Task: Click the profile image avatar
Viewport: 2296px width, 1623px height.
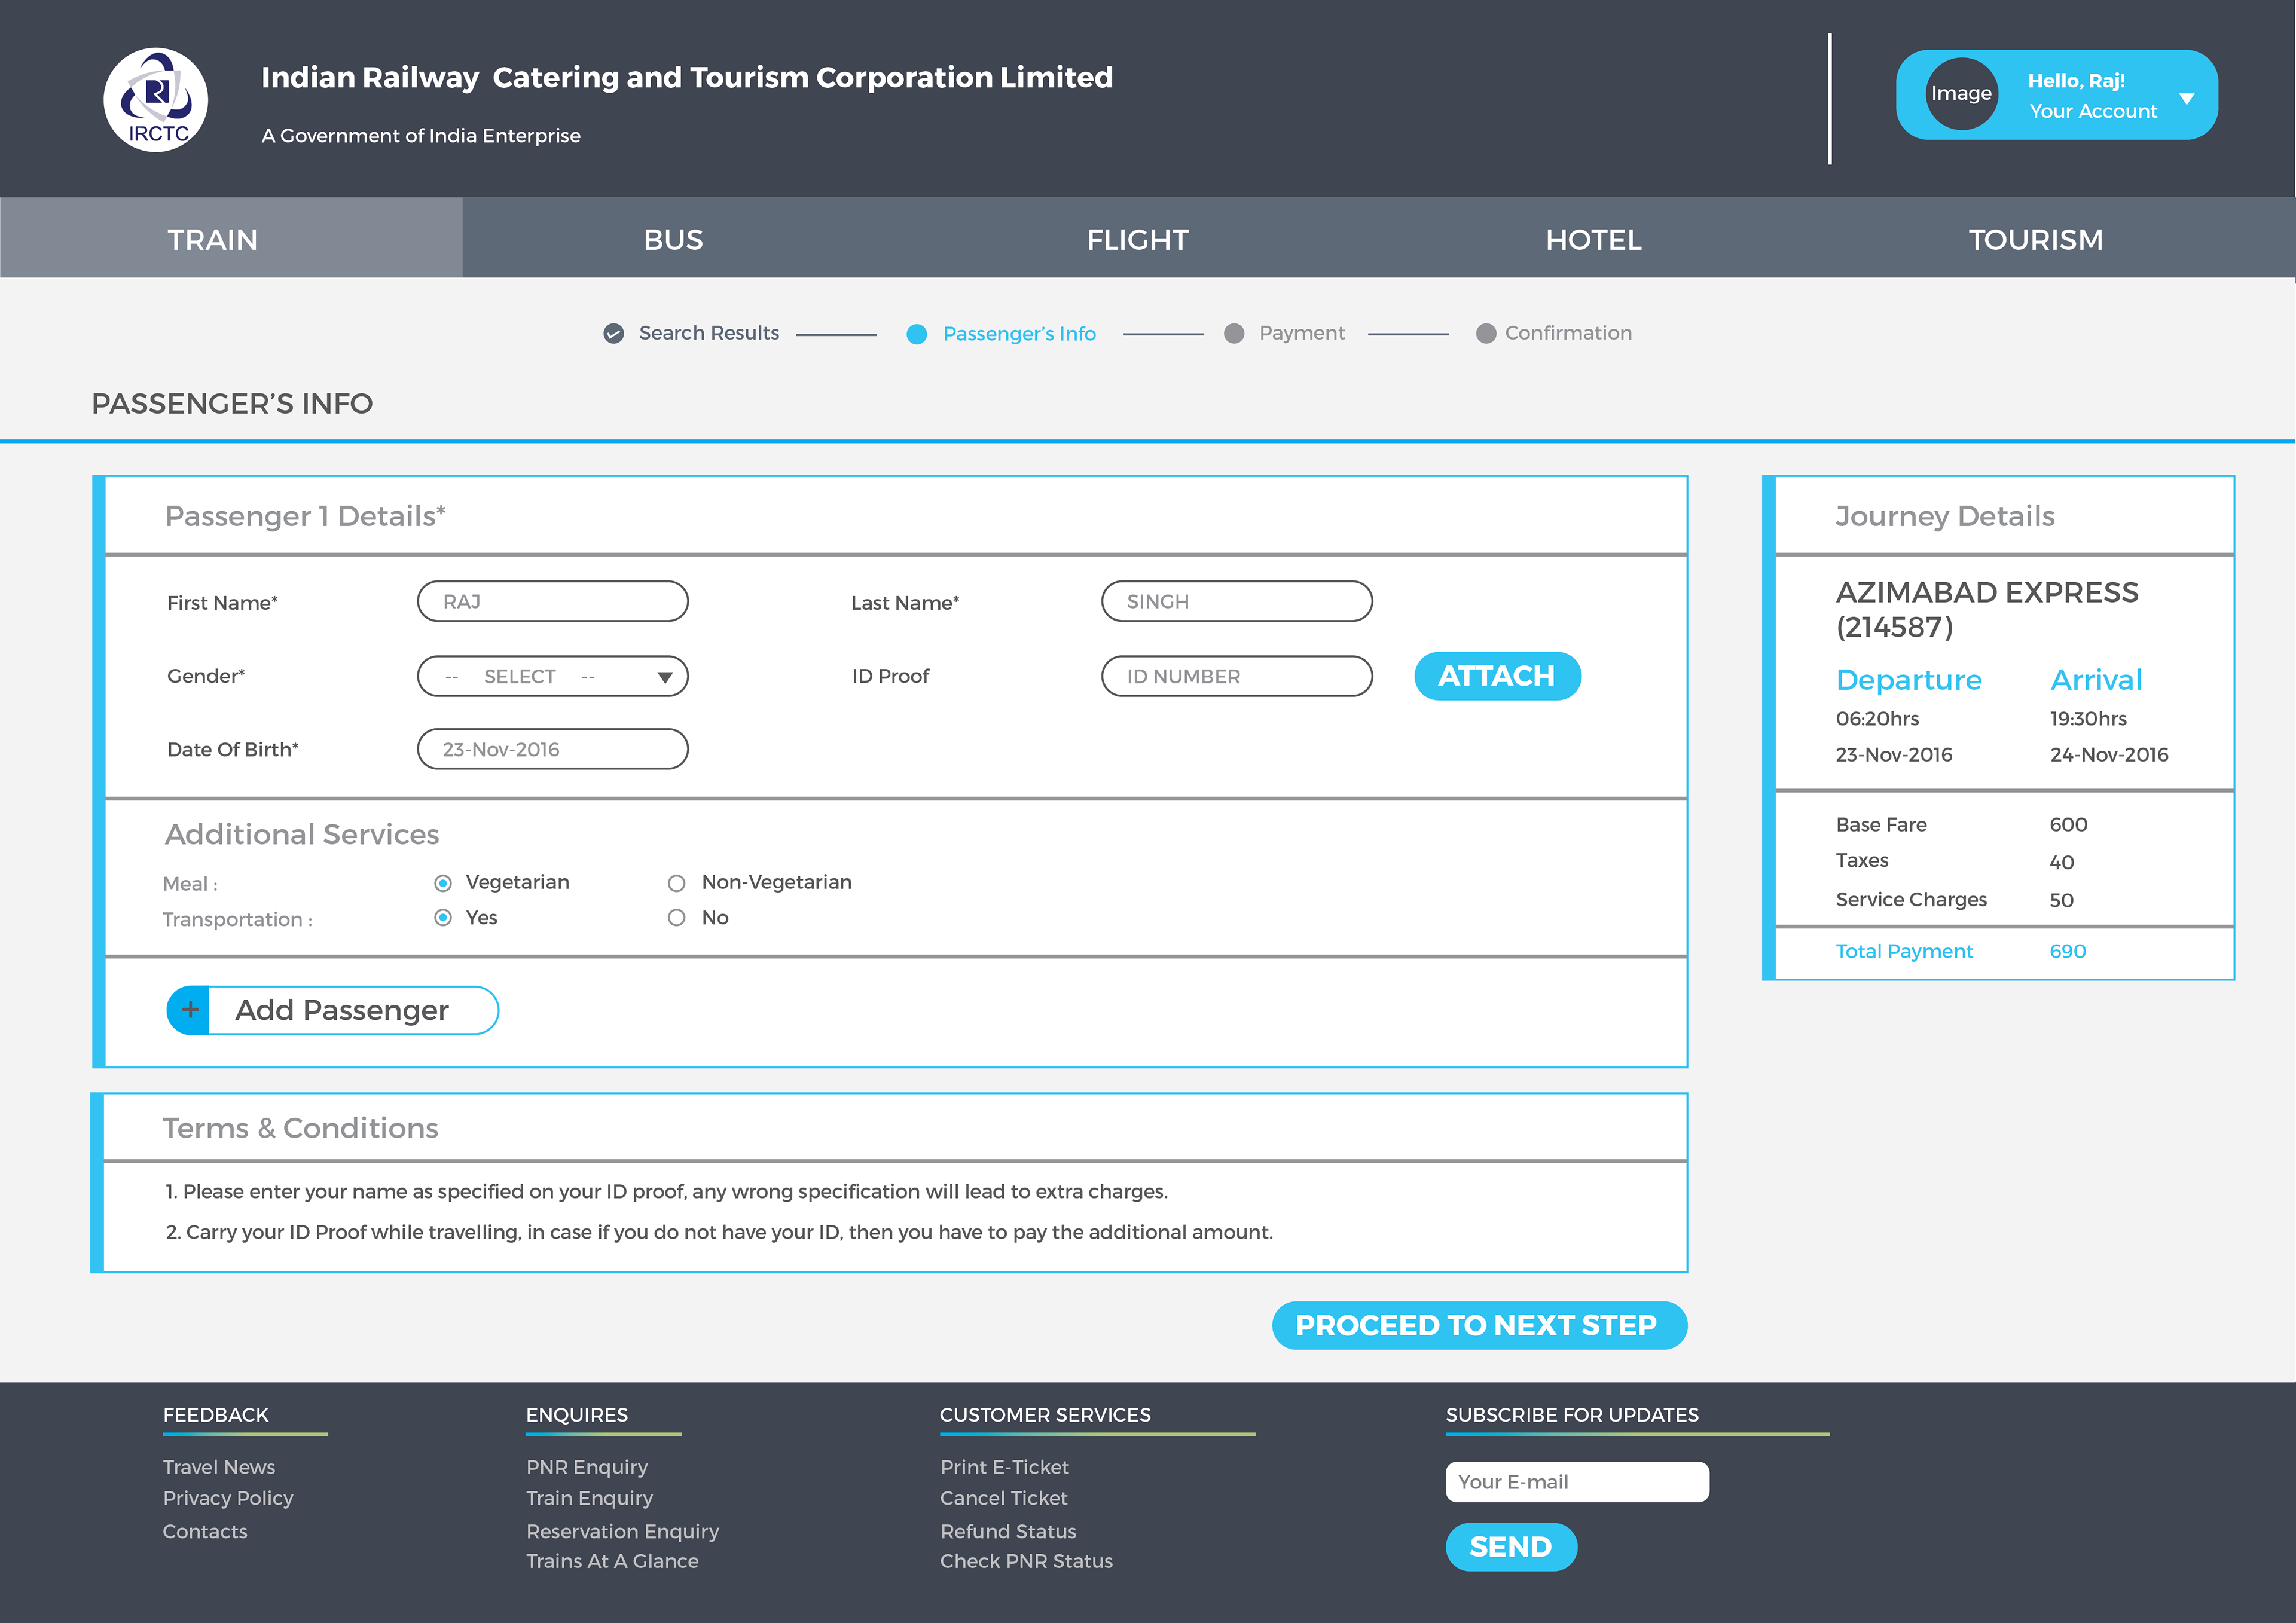Action: tap(1961, 94)
